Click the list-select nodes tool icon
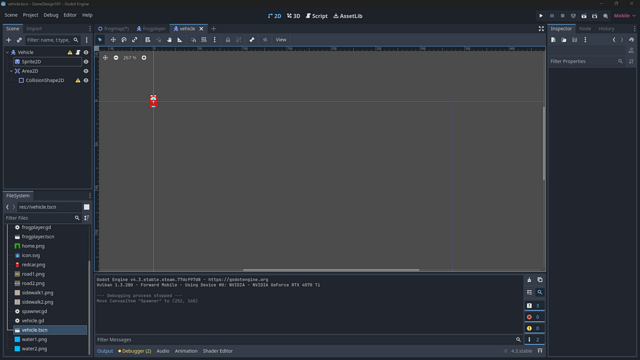 click(x=148, y=40)
